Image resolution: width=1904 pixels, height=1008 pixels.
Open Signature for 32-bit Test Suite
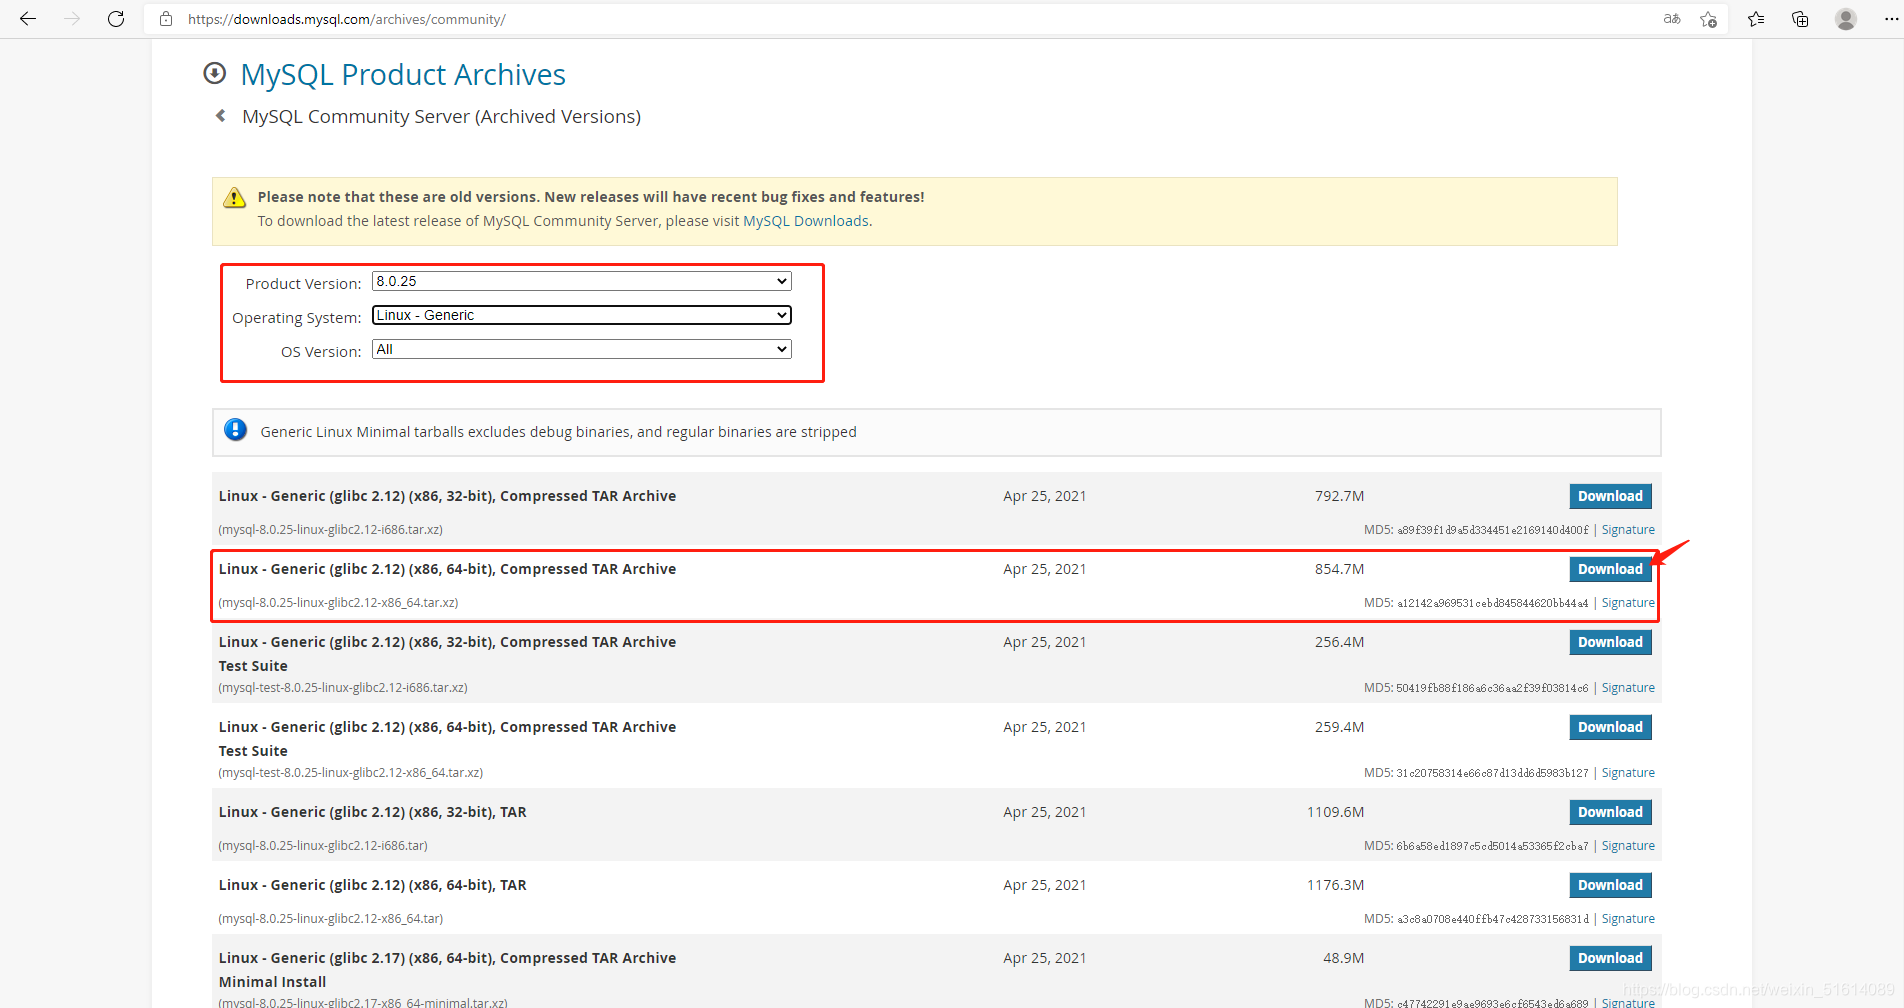[x=1628, y=688]
